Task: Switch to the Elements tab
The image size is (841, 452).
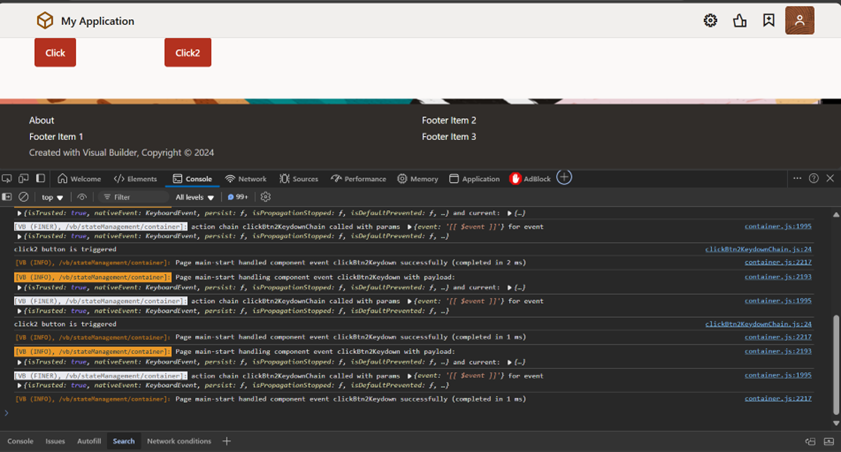Action: [136, 179]
